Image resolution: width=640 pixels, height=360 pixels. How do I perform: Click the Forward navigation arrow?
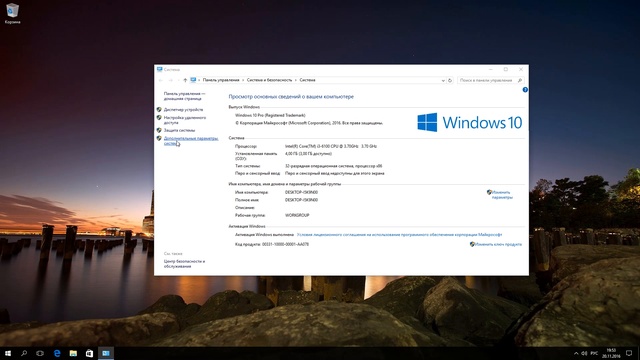[171, 80]
